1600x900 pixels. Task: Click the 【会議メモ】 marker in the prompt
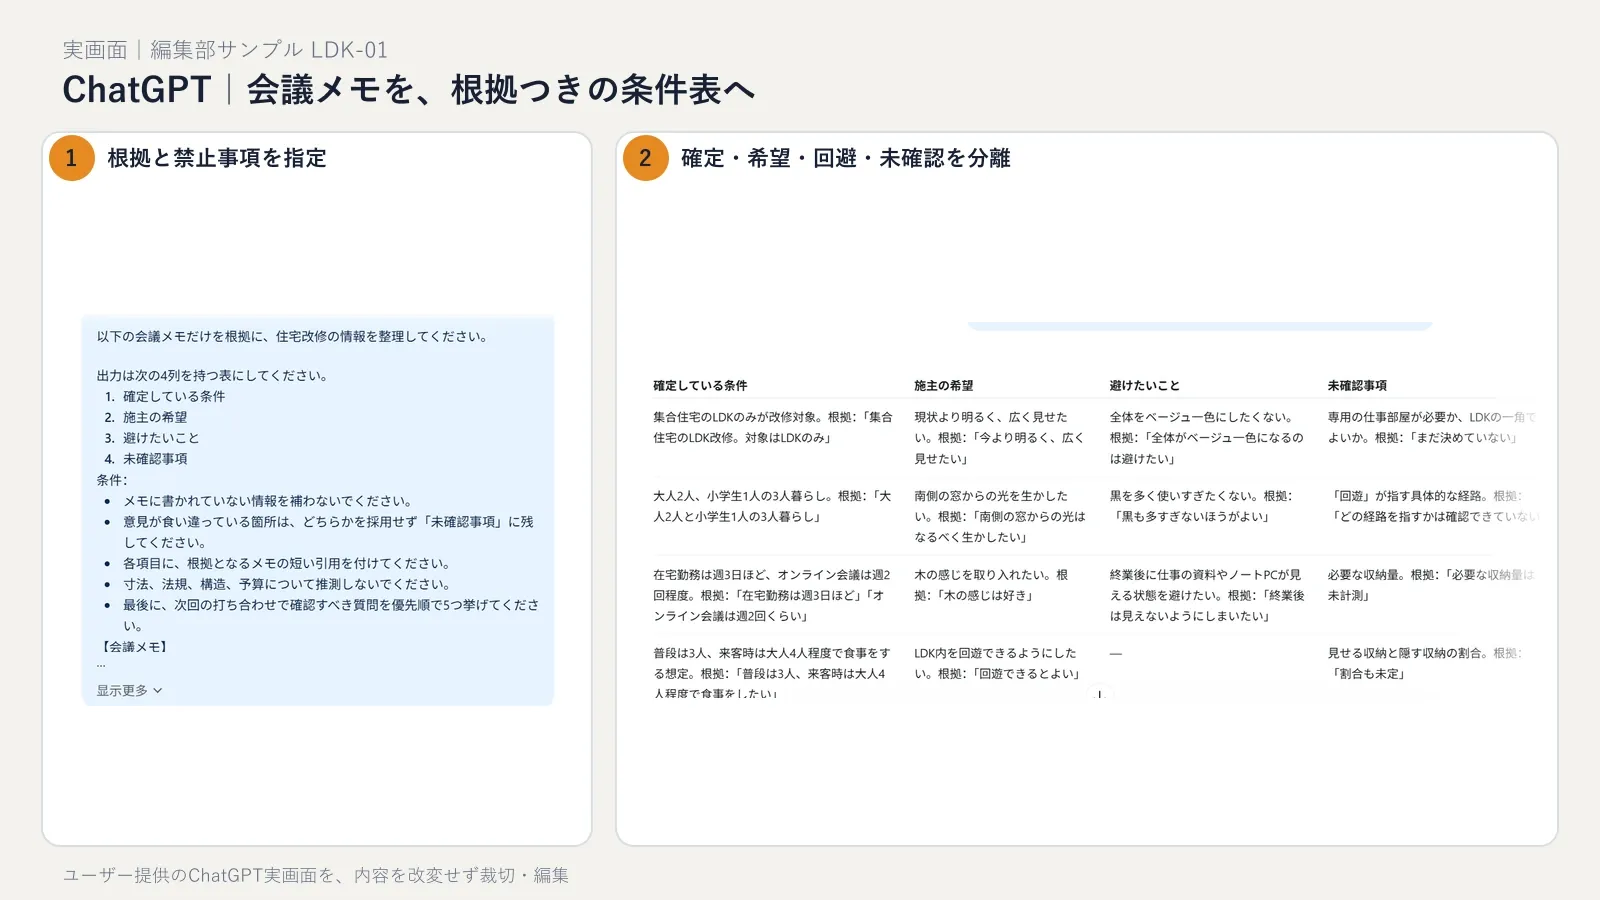pos(134,647)
